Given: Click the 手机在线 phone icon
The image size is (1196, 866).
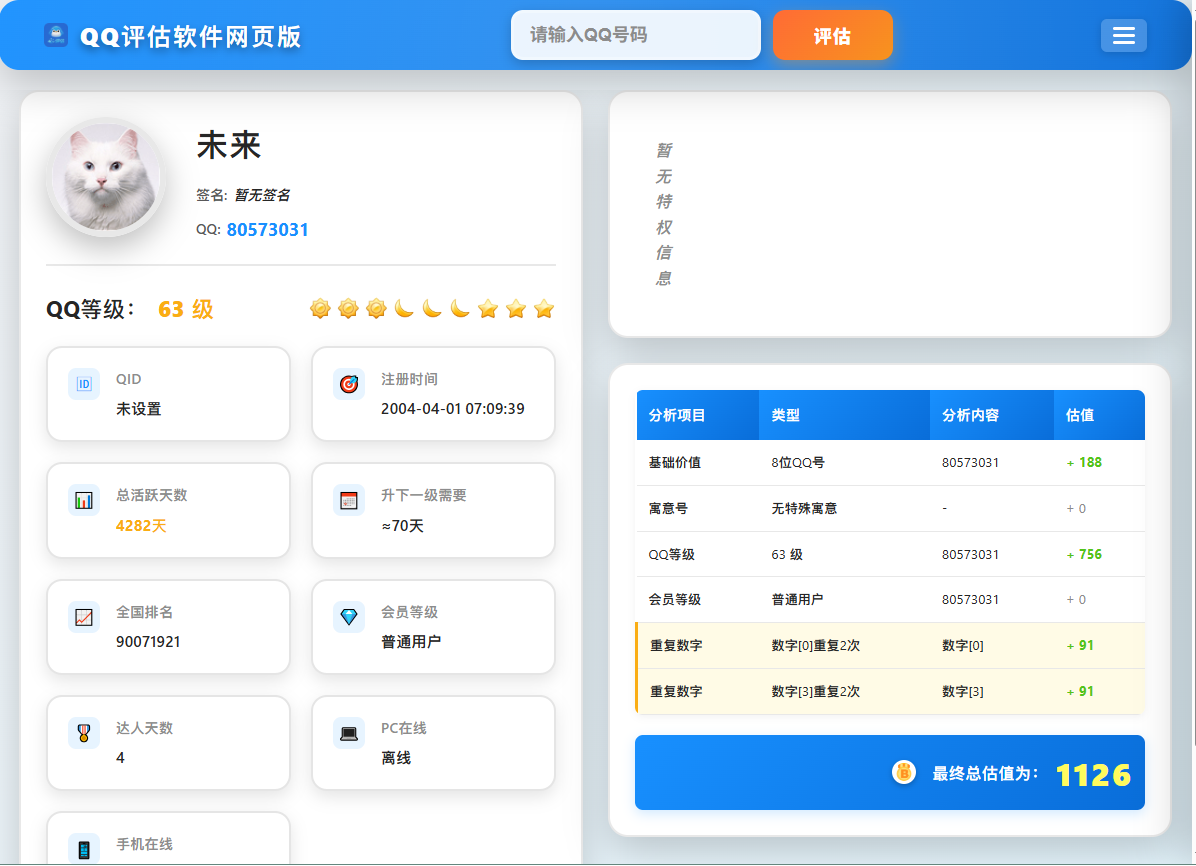Looking at the screenshot, I should 84,849.
